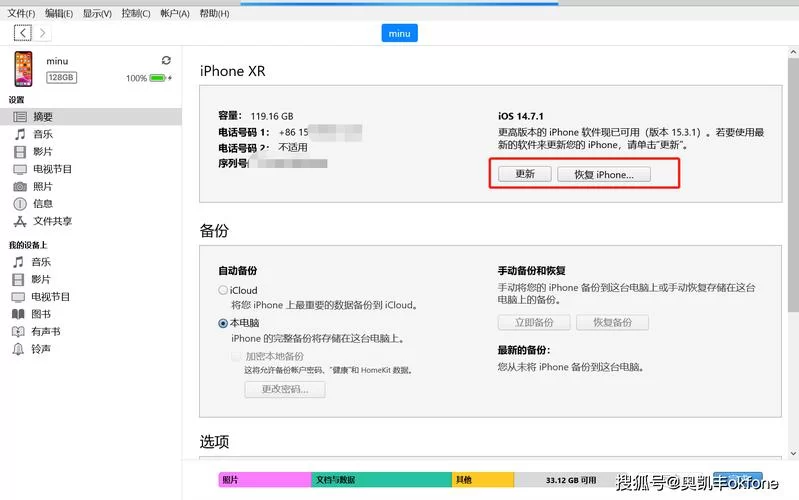The height and width of the screenshot is (500, 799).
Task: Click the green battery charge icon
Action: pyautogui.click(x=158, y=78)
